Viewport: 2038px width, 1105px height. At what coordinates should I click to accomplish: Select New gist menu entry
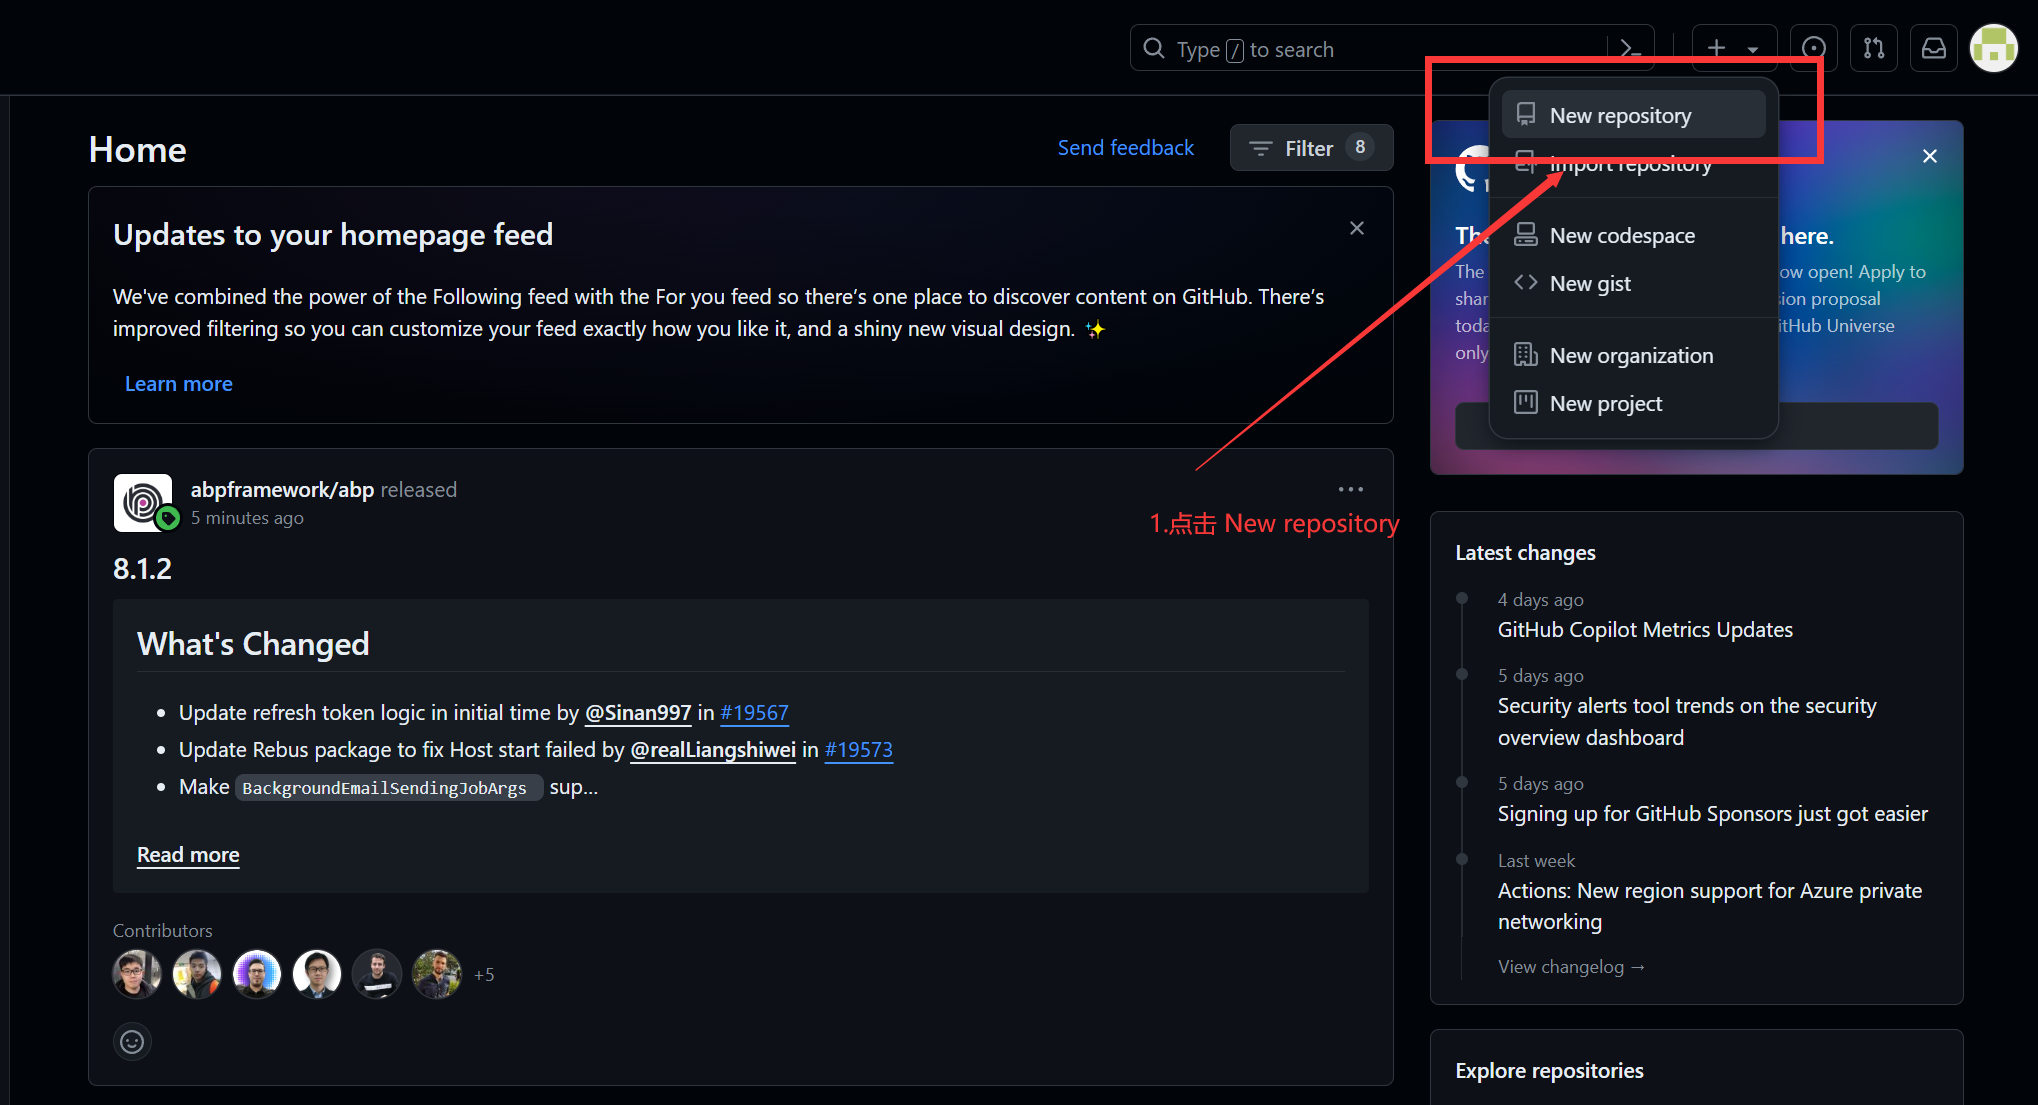click(1633, 283)
